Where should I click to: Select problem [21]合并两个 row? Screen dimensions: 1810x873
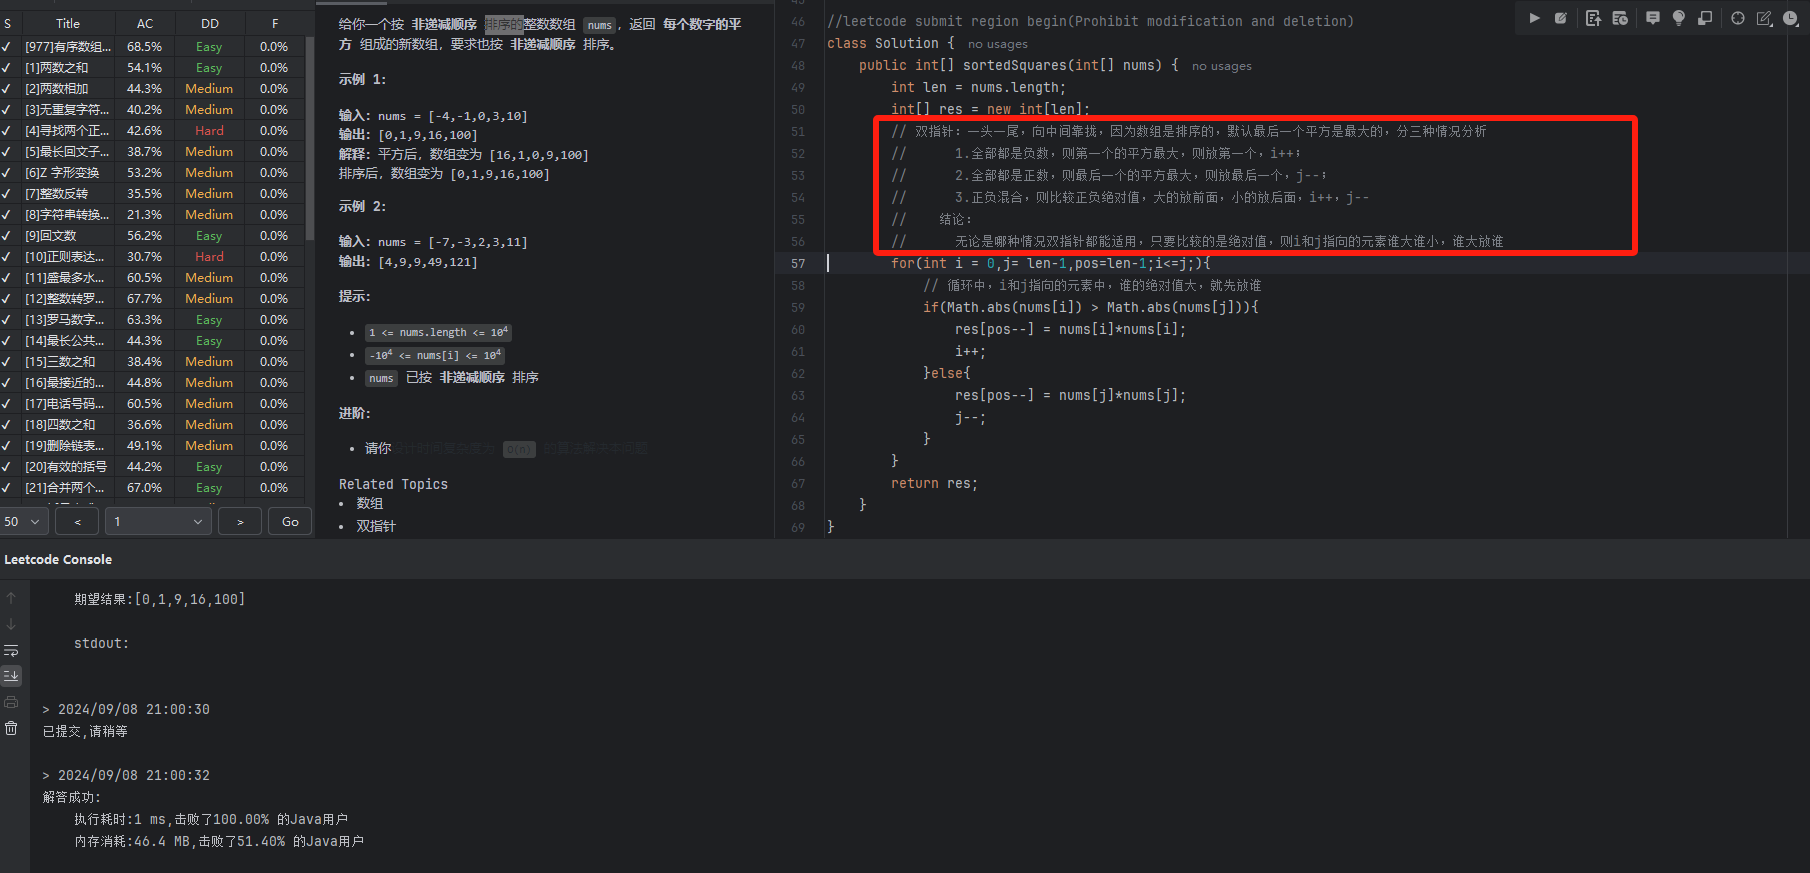(x=152, y=487)
